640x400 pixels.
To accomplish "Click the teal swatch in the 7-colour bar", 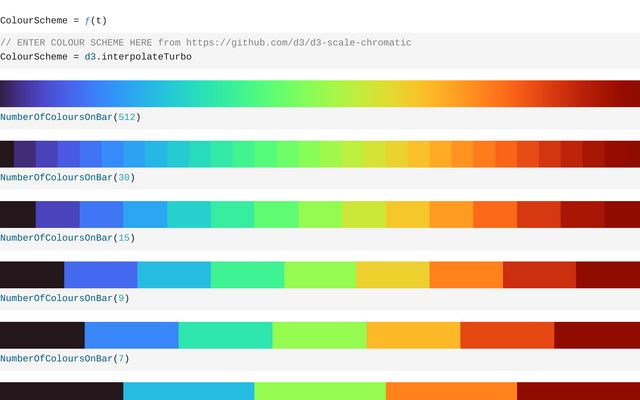I will tap(225, 336).
